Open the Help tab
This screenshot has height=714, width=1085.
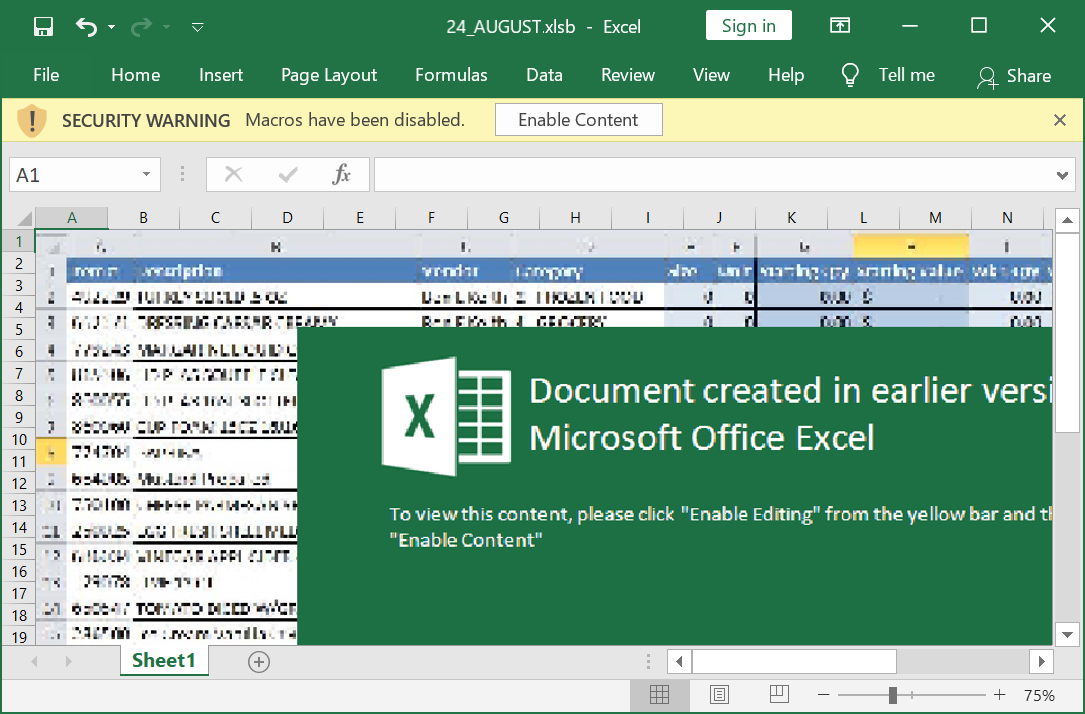tap(786, 75)
